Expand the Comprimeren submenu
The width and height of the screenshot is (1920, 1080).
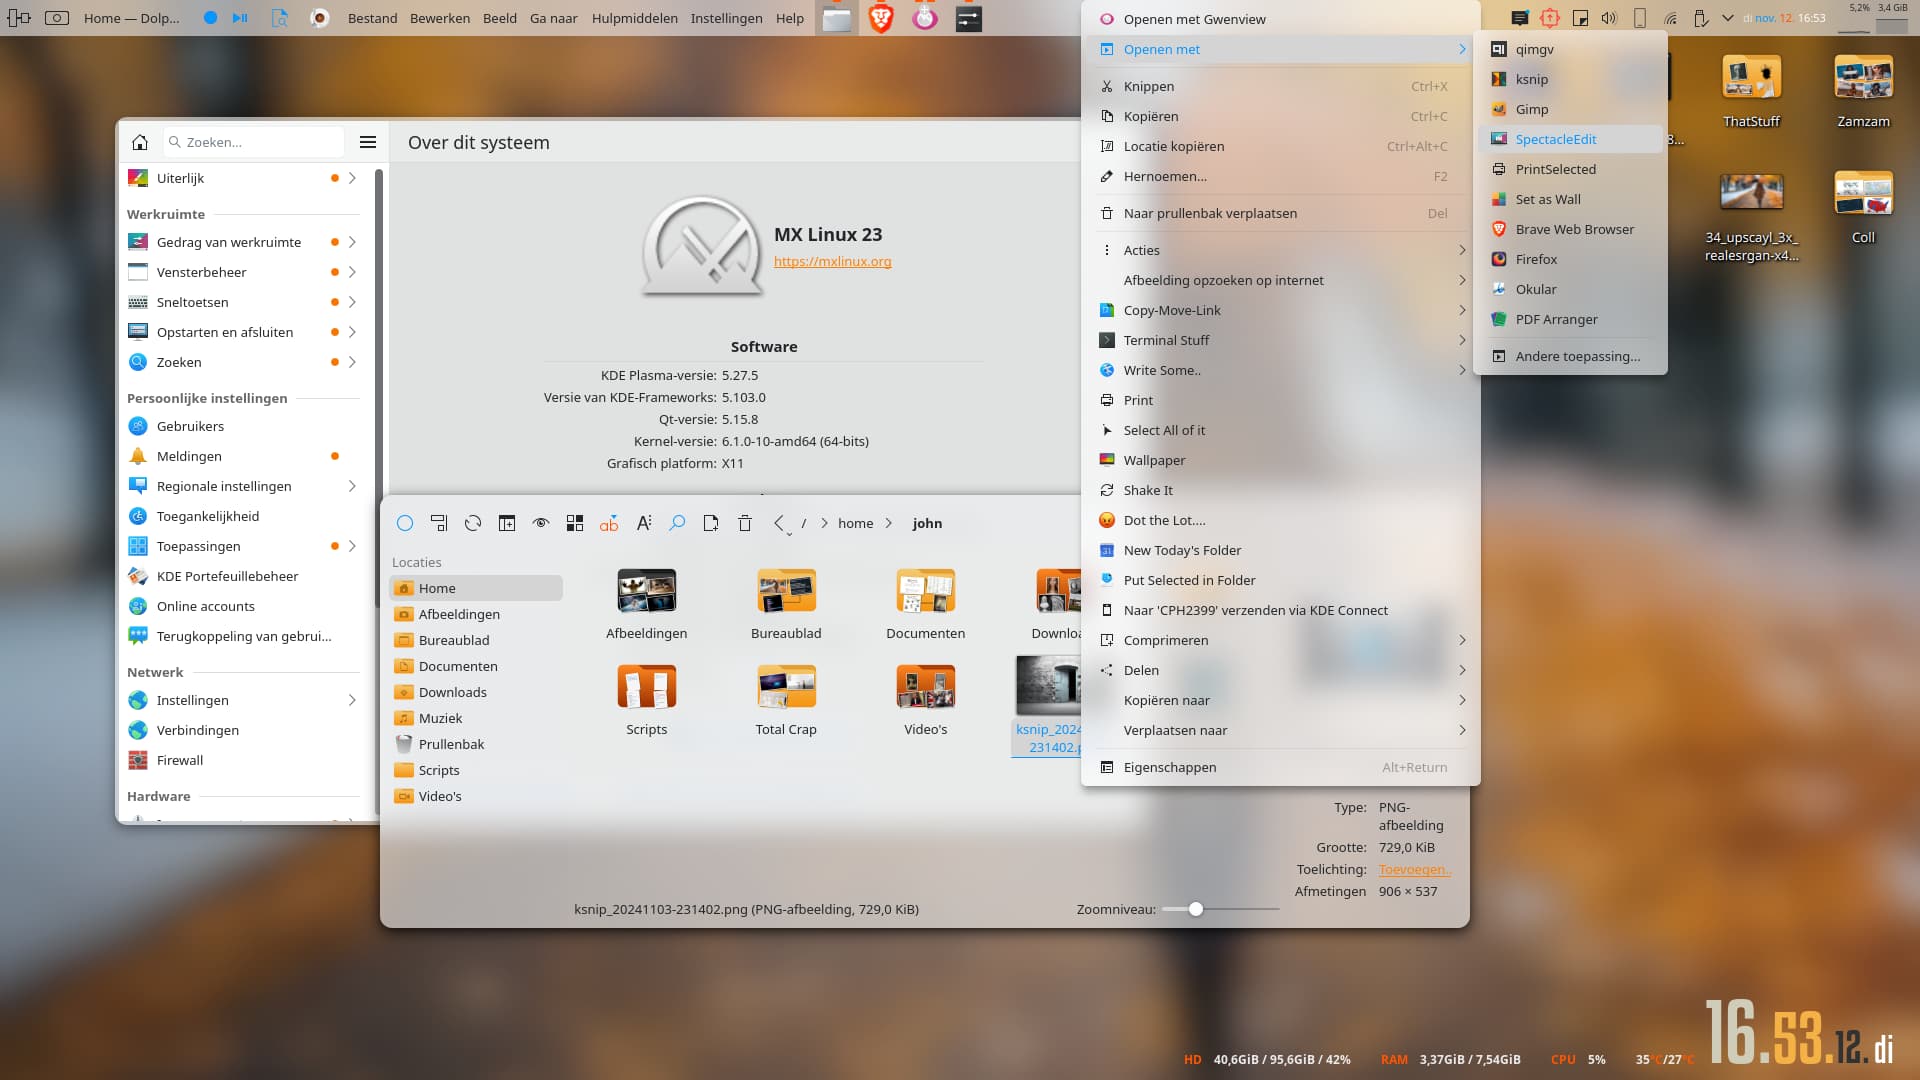pyautogui.click(x=1280, y=640)
